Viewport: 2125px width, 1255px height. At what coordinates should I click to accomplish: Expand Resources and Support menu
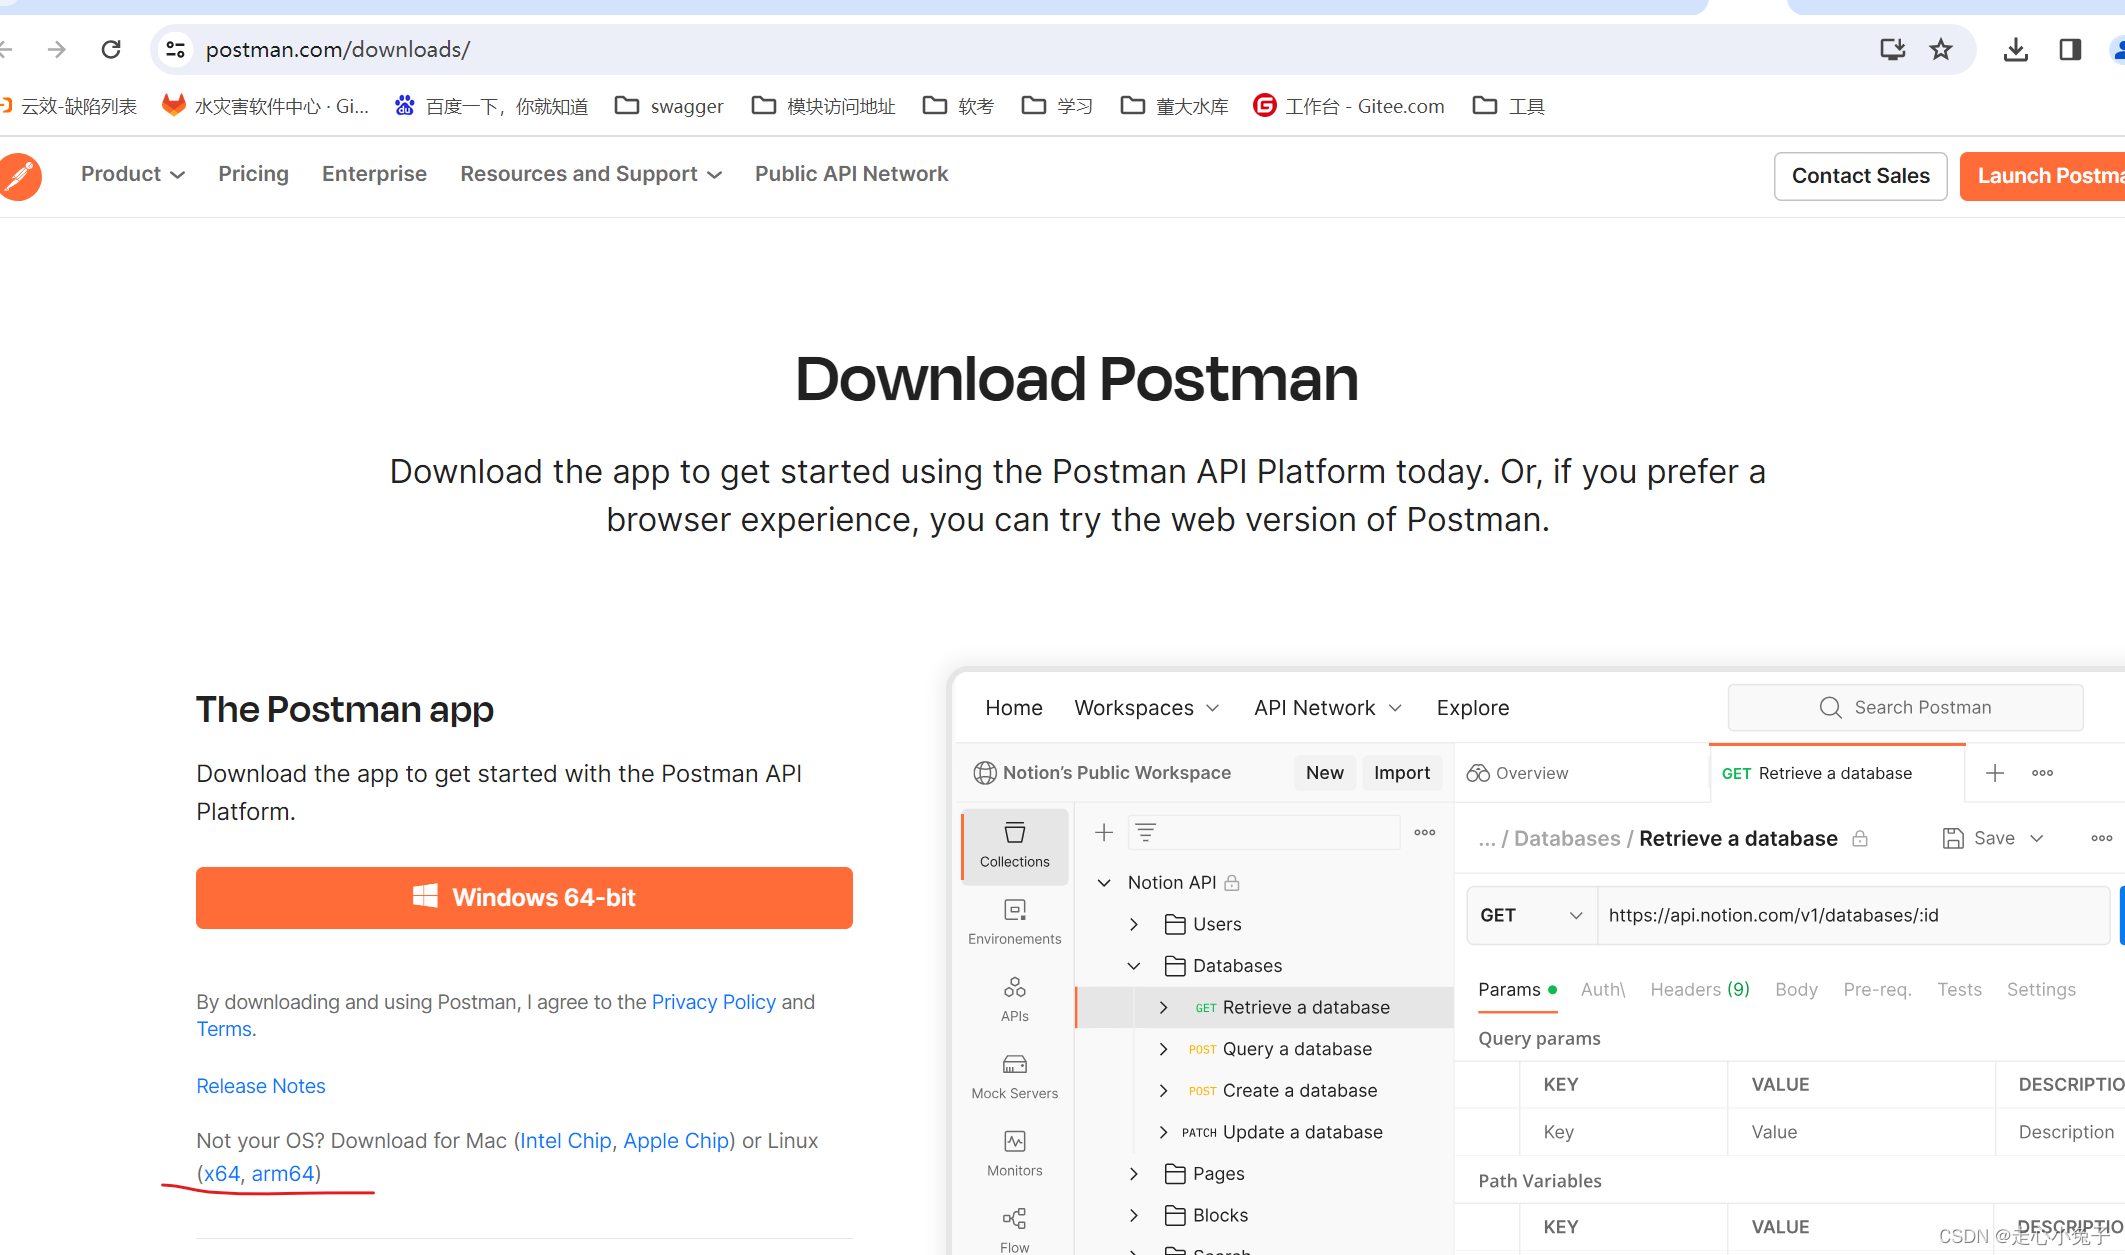(x=590, y=174)
